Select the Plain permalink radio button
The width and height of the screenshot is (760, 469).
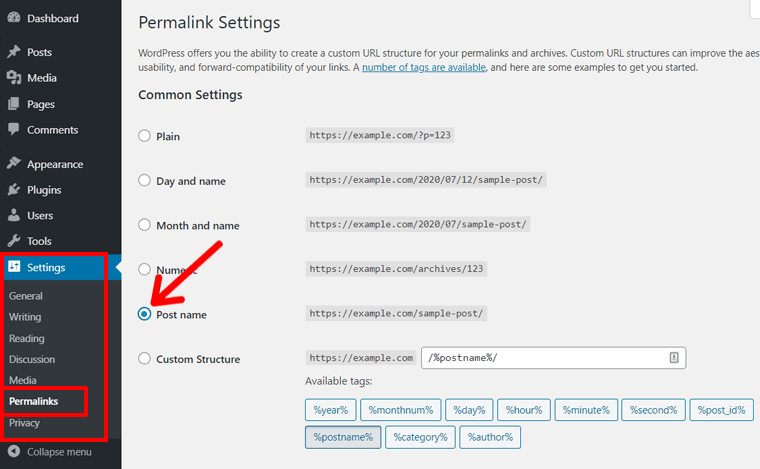tap(144, 136)
